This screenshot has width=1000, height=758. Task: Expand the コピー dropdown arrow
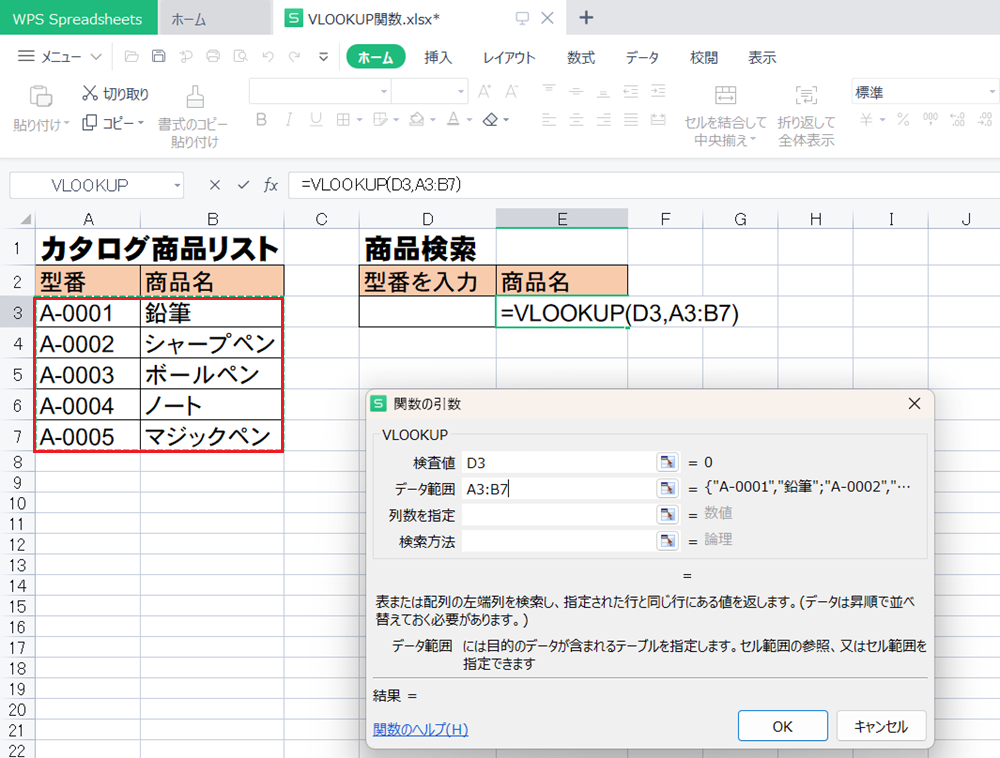tap(141, 122)
